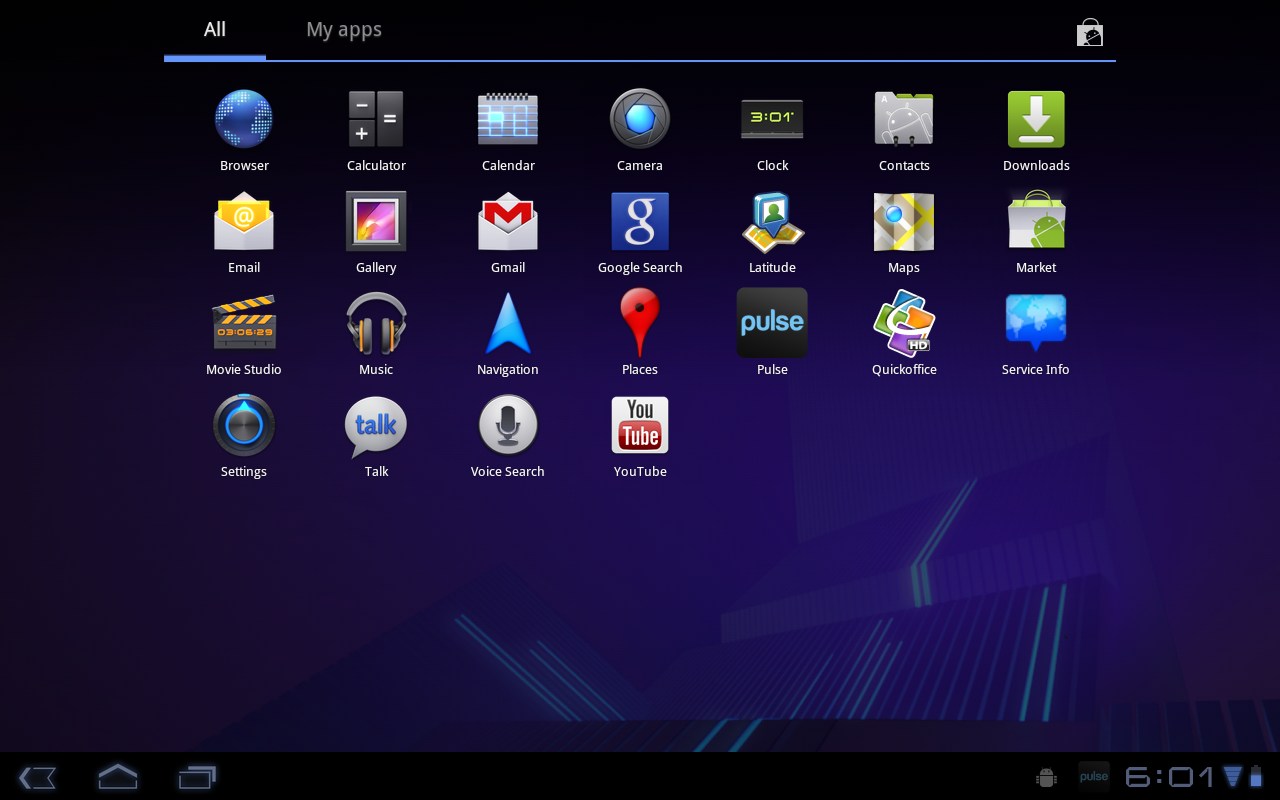
Task: Tap the Home button in system bar
Action: pyautogui.click(x=117, y=776)
